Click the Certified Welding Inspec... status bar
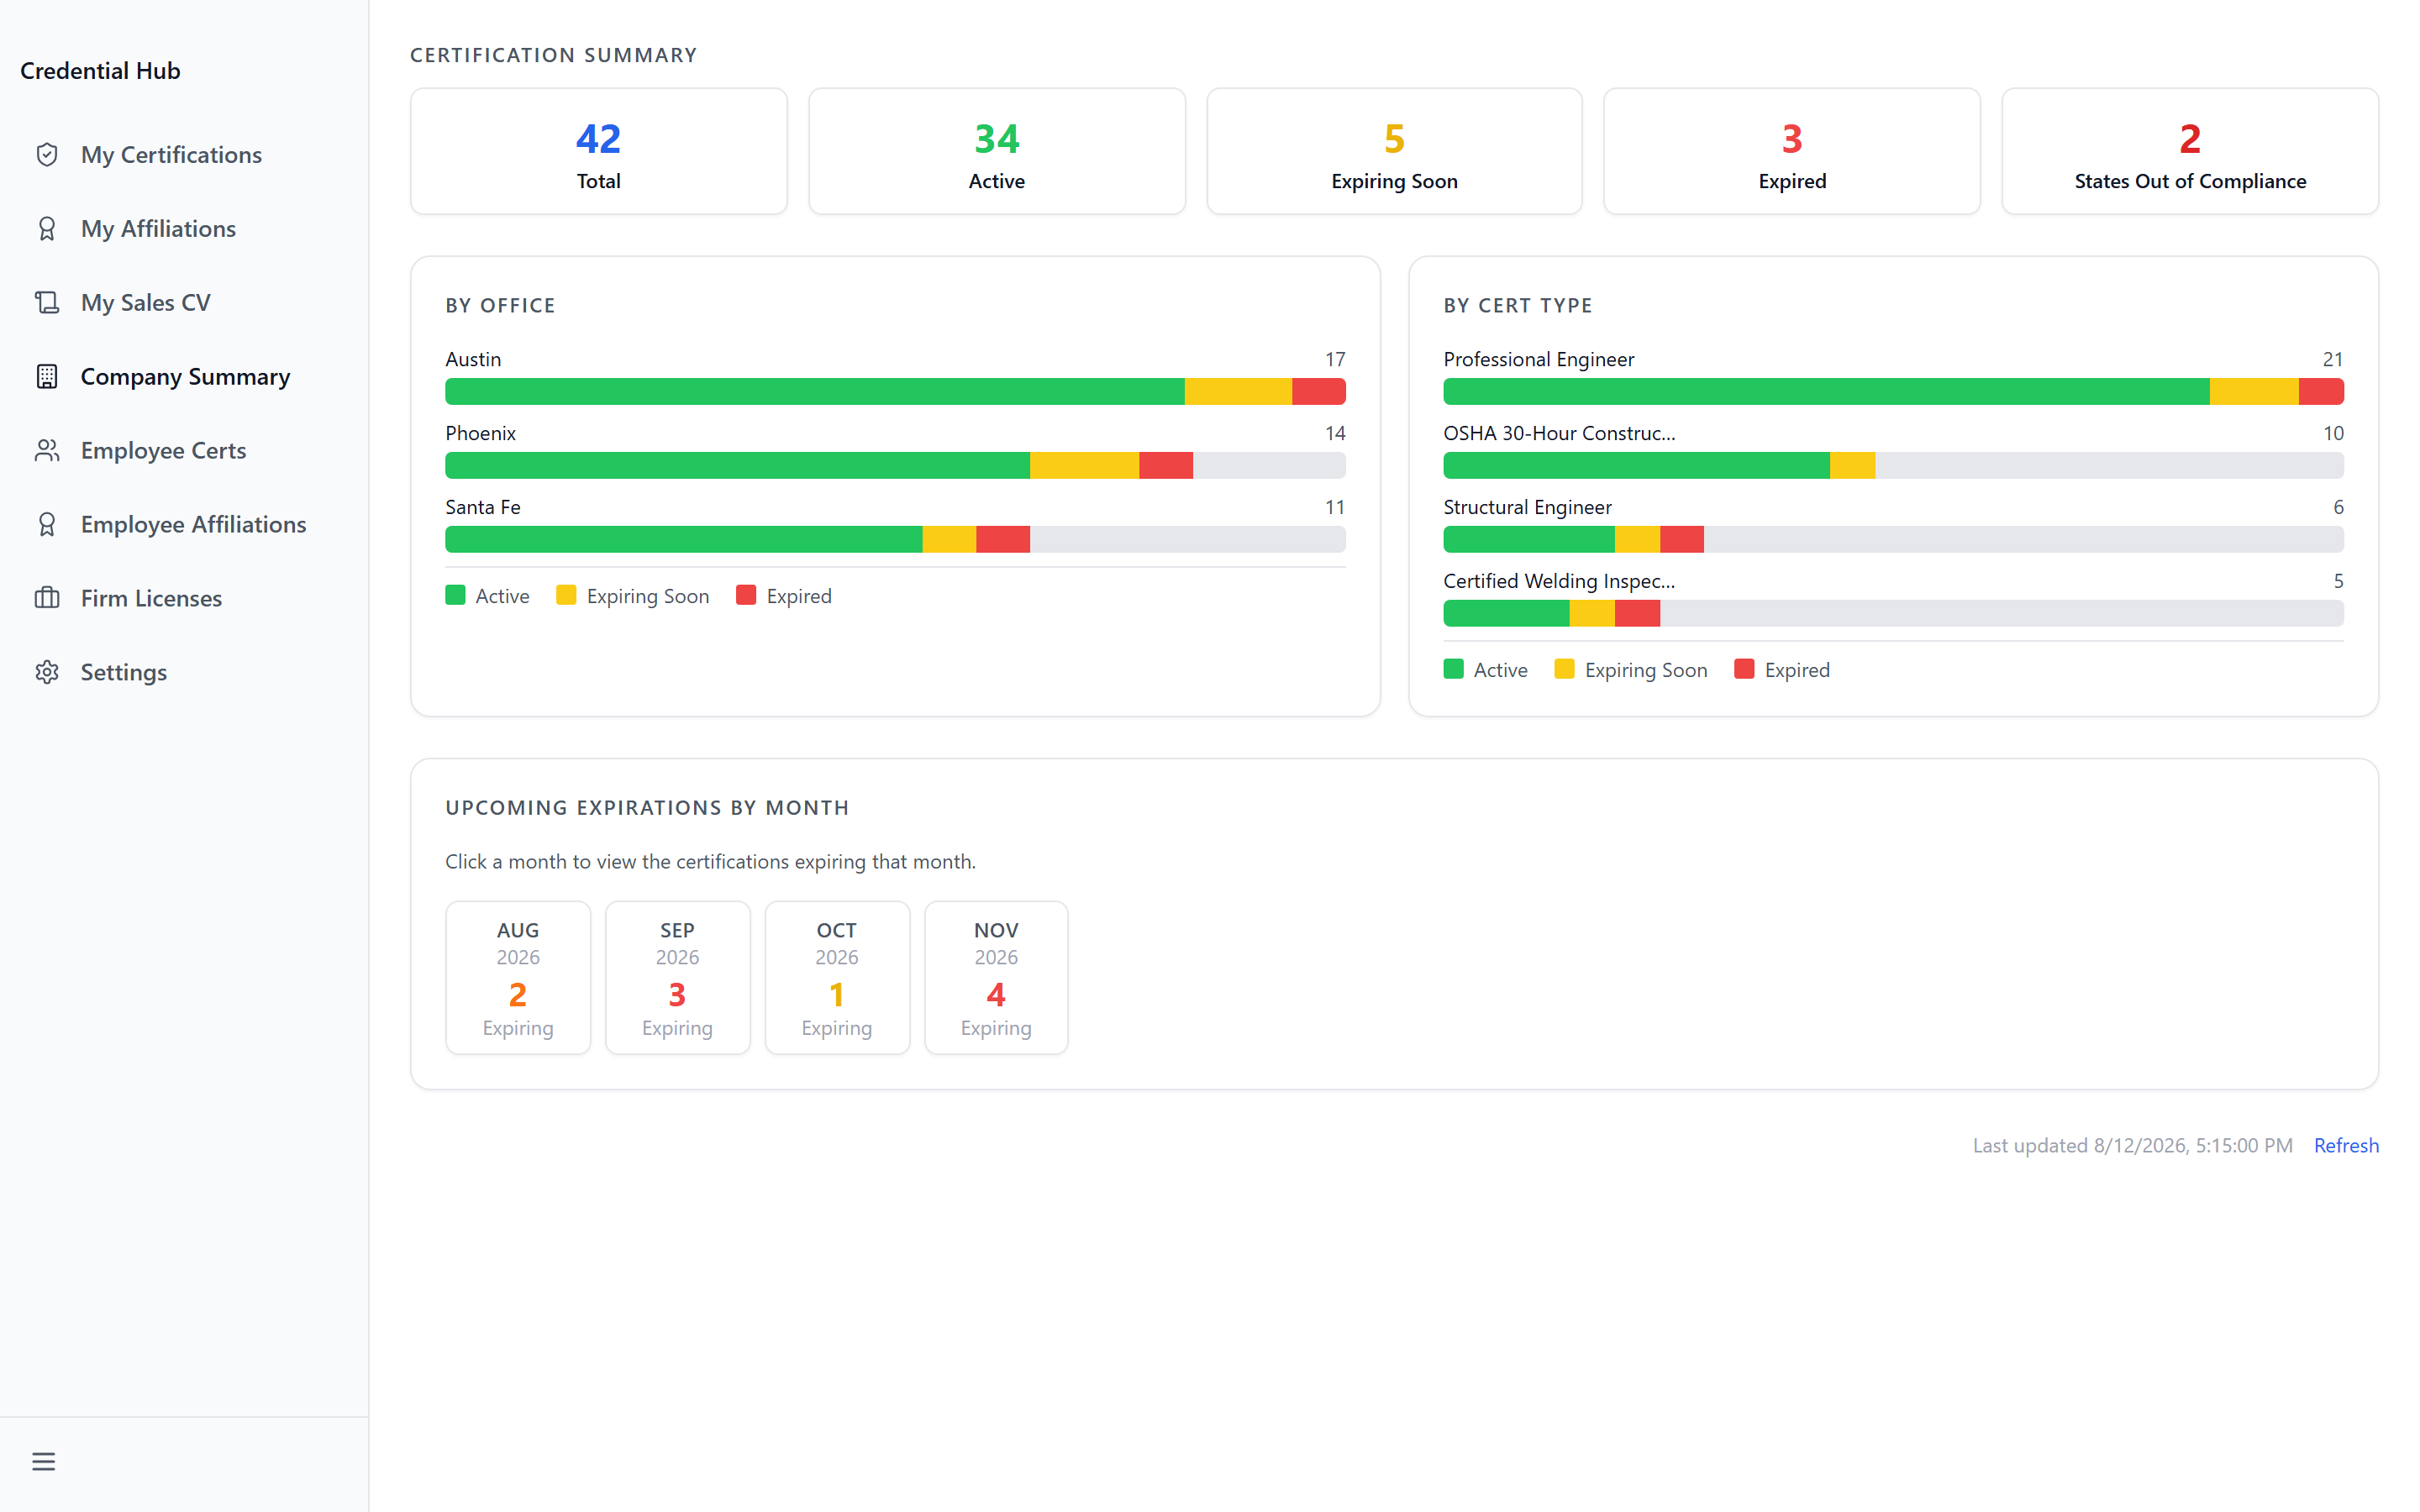The width and height of the screenshot is (2420, 1512). (x=1893, y=613)
